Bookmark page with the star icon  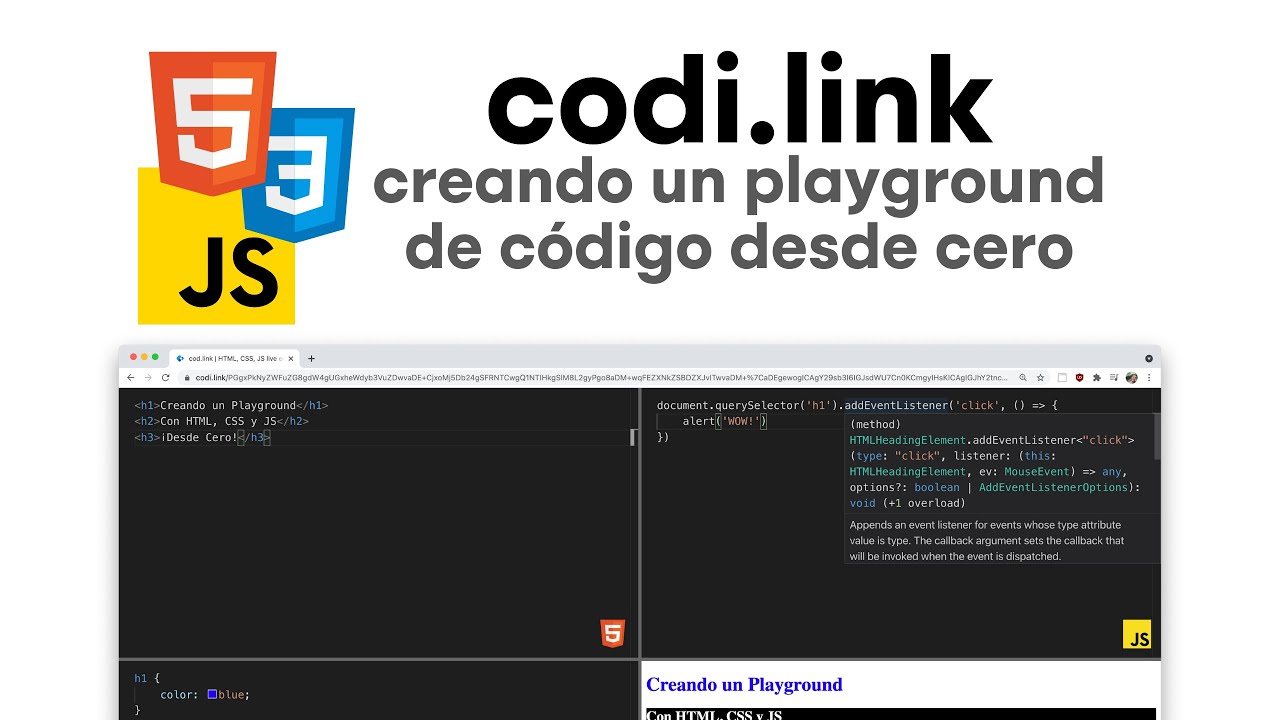click(x=1040, y=378)
